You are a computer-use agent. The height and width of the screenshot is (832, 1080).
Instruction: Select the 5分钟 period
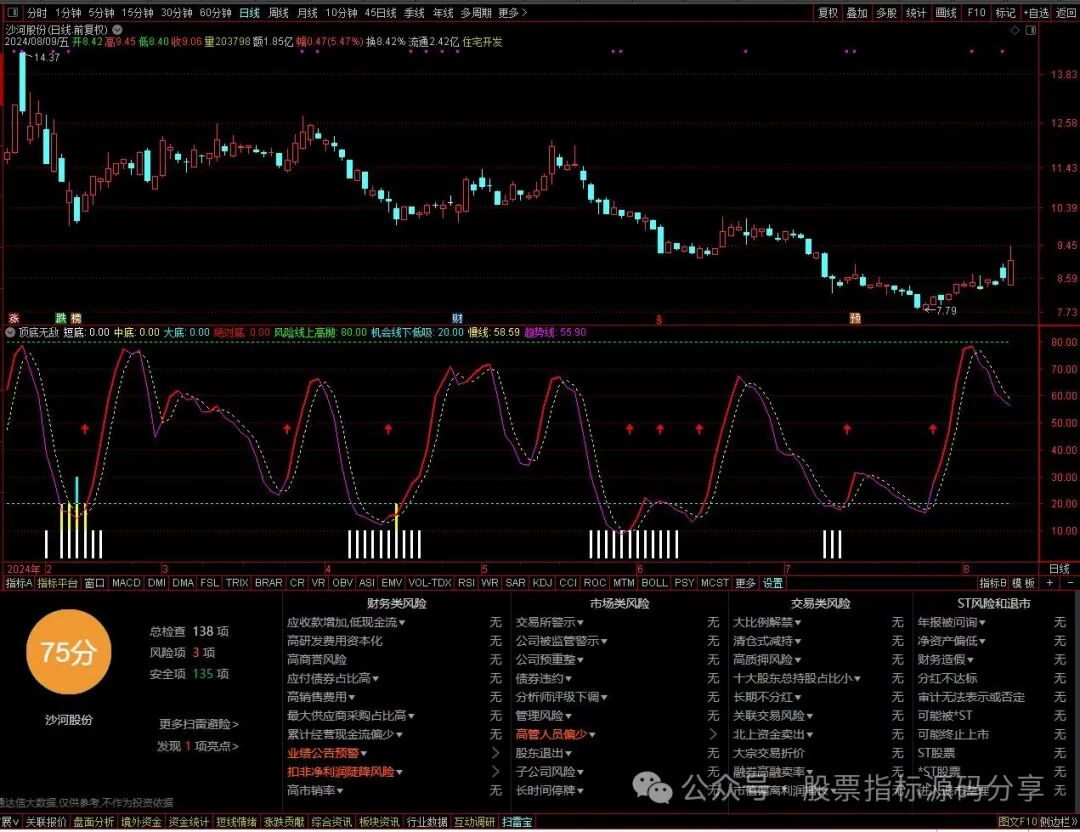(101, 12)
